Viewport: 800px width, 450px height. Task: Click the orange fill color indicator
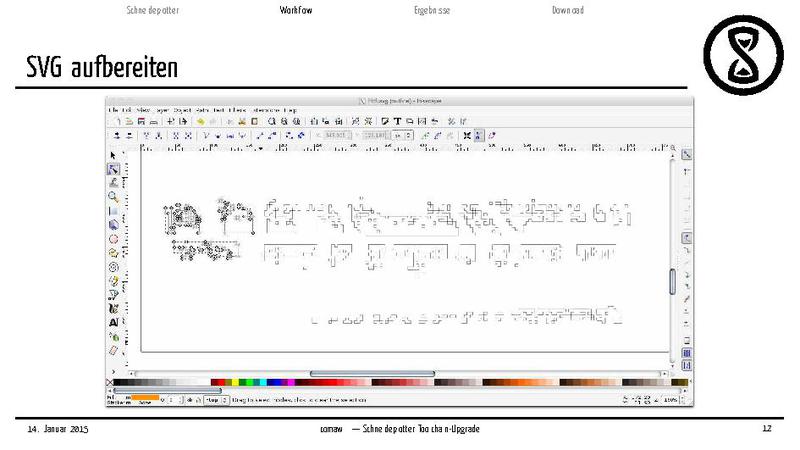tap(145, 397)
